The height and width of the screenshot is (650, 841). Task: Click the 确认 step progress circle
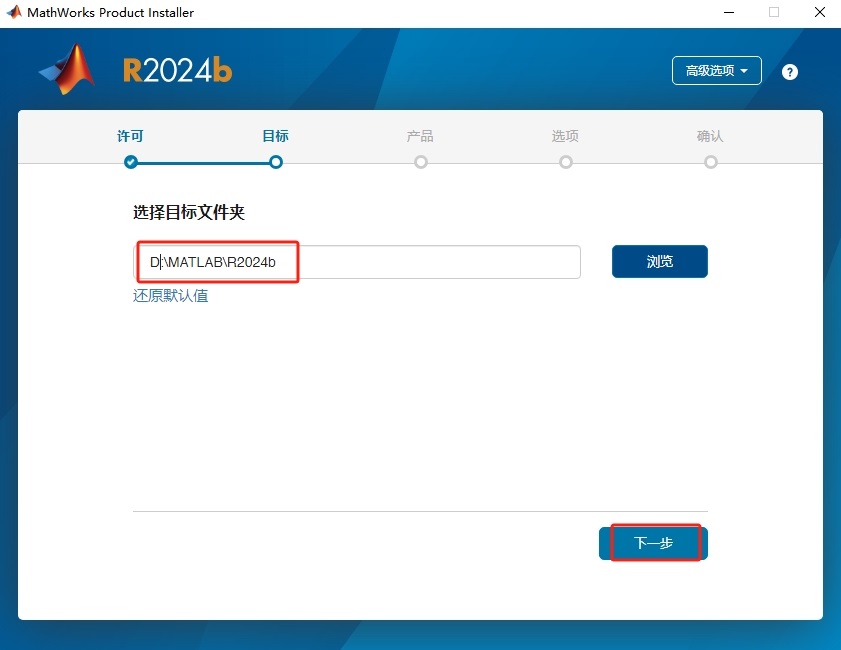tap(711, 162)
